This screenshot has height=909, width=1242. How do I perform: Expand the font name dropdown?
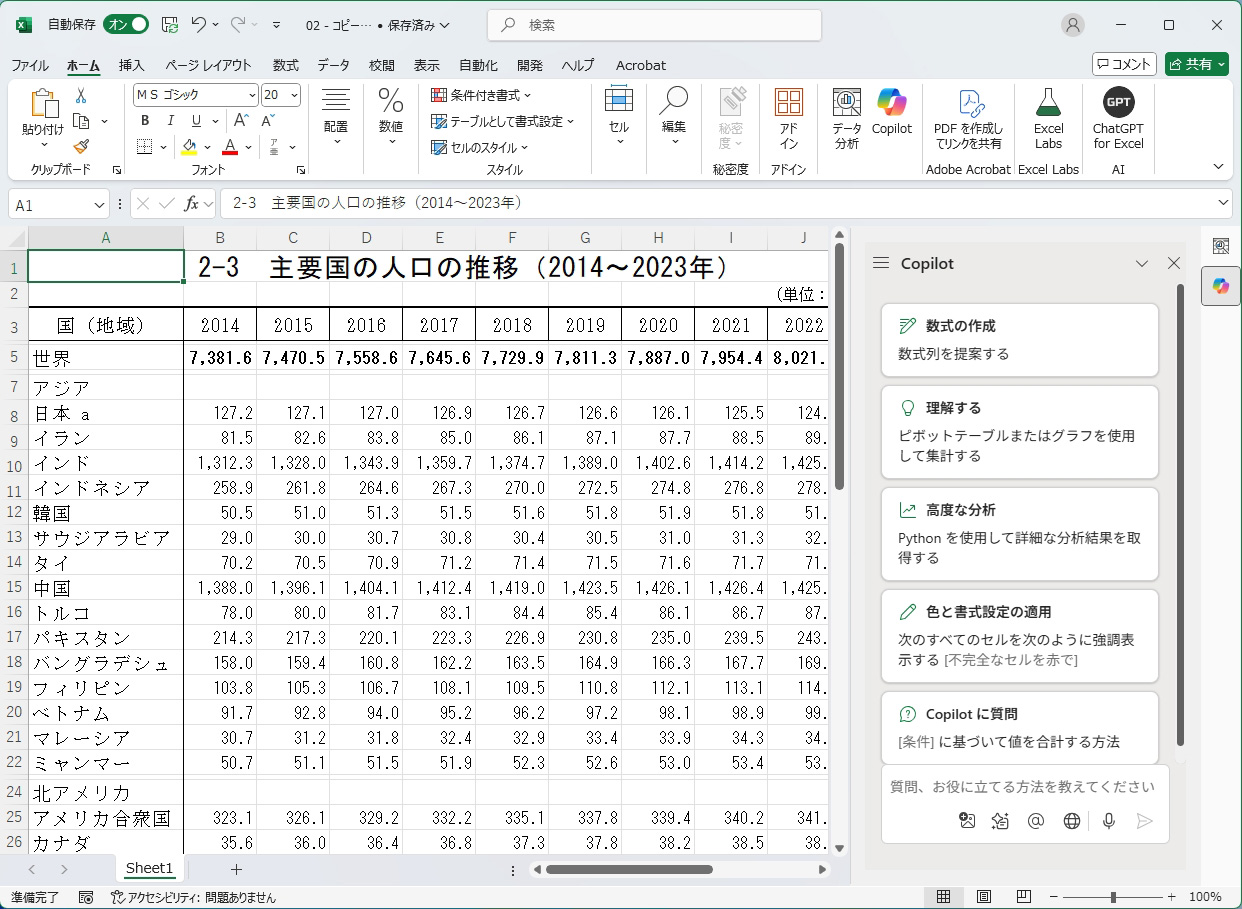coord(252,95)
